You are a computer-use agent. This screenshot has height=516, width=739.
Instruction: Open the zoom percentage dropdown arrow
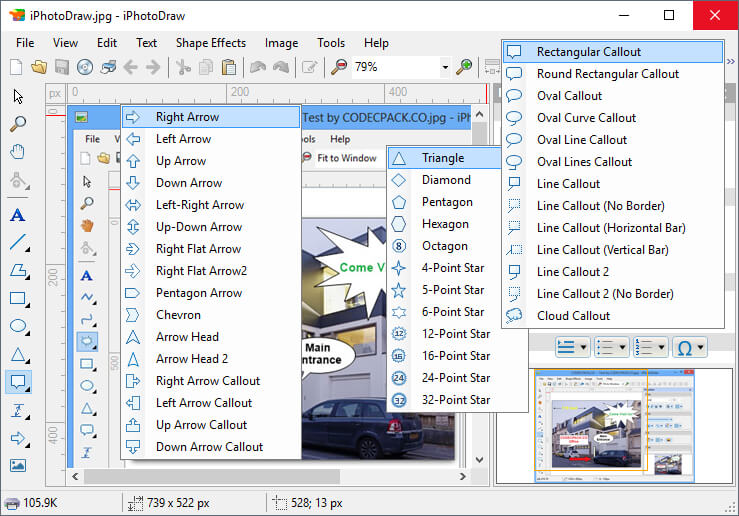[x=445, y=67]
